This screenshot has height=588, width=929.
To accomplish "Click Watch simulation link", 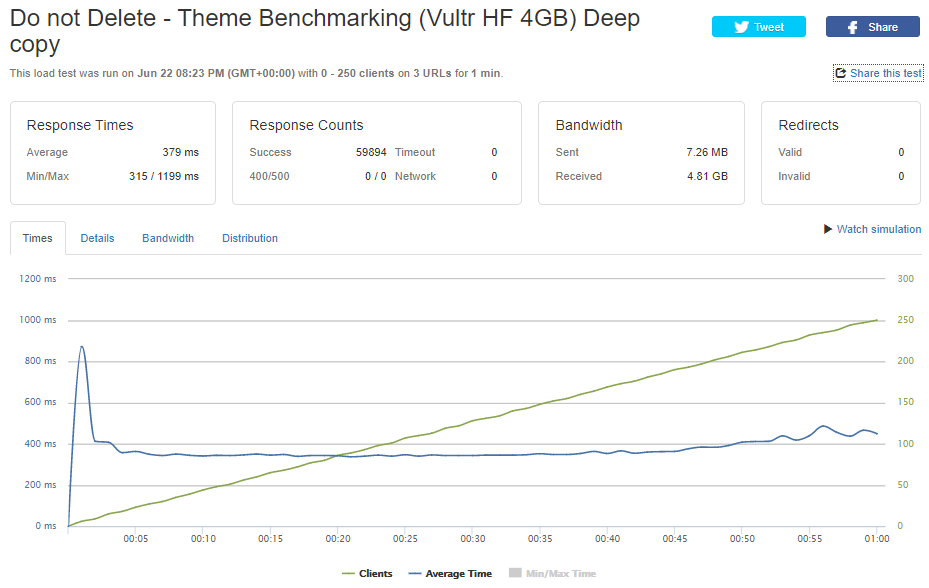I will (x=879, y=229).
